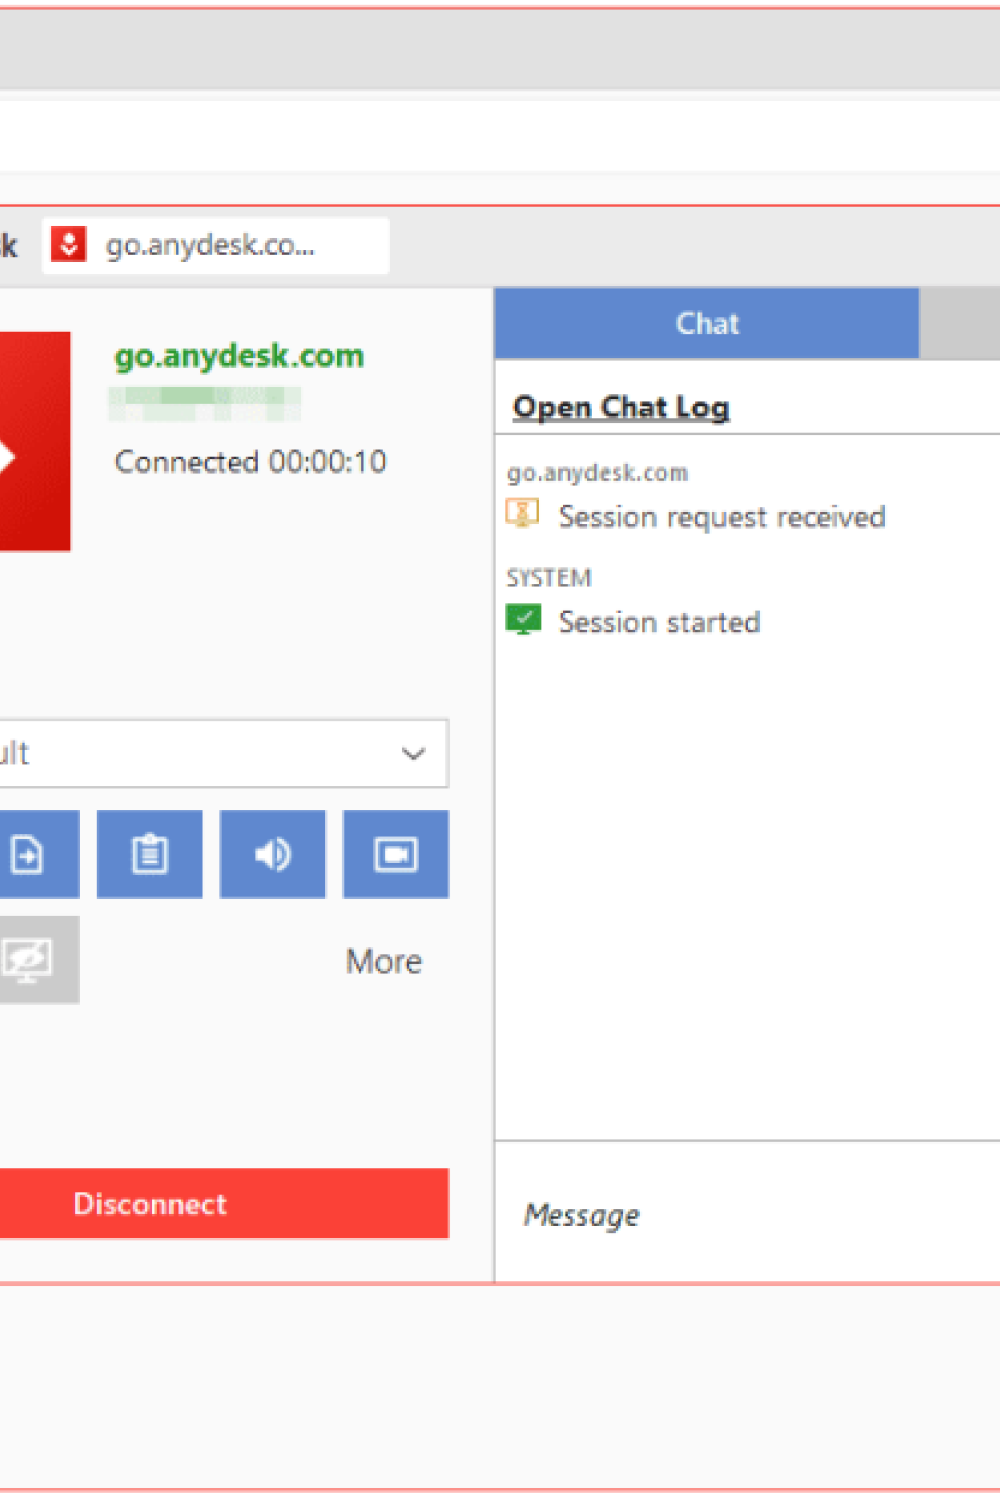Click the blurred client ID under address
Image resolution: width=1000 pixels, height=1500 pixels.
[205, 404]
